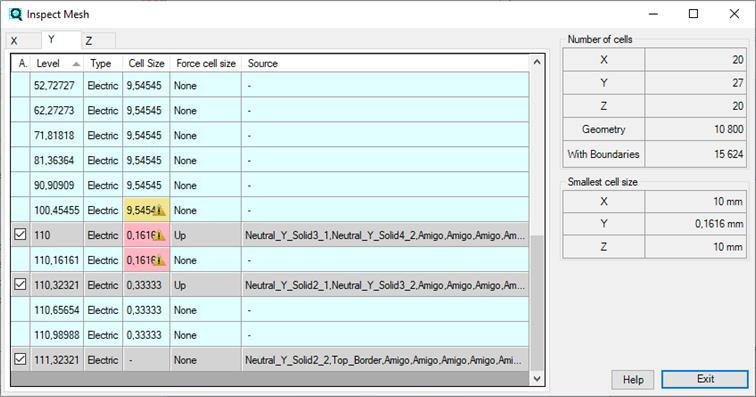Click the Exit button
Viewport: 756px width, 397px height.
(705, 379)
